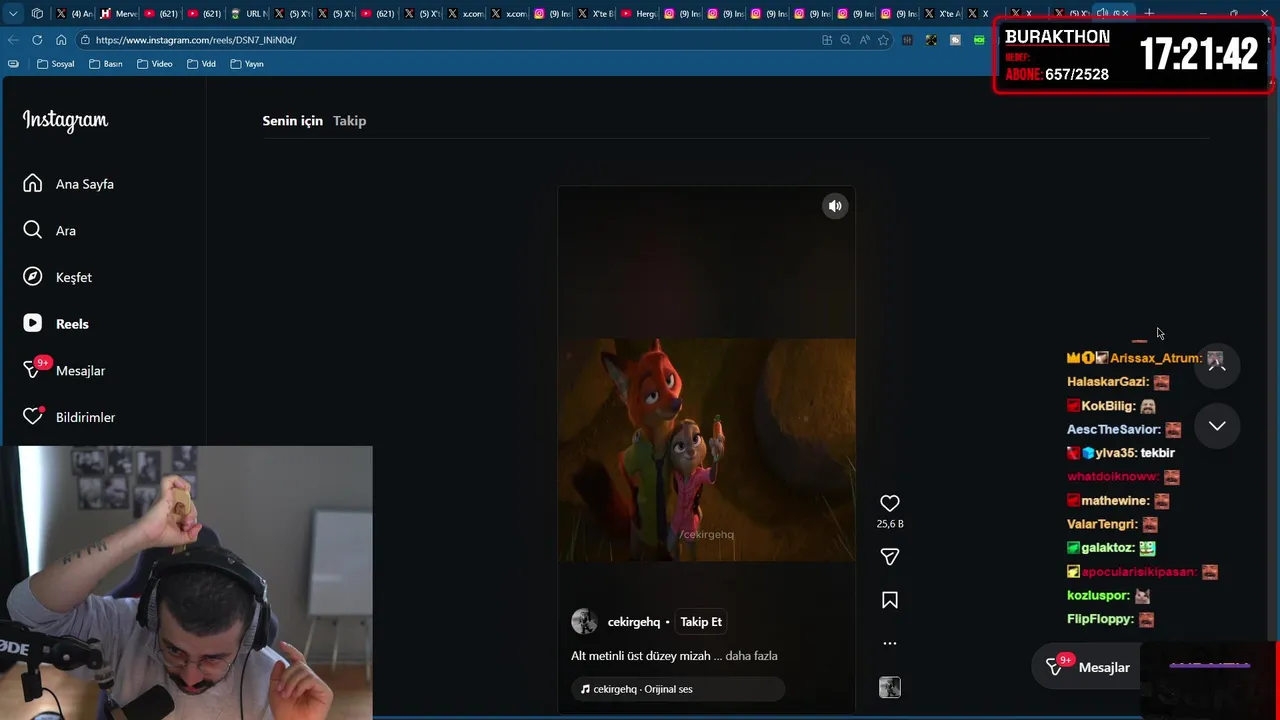Go back with browser back arrow
Viewport: 1280px width, 720px height.
pos(13,40)
